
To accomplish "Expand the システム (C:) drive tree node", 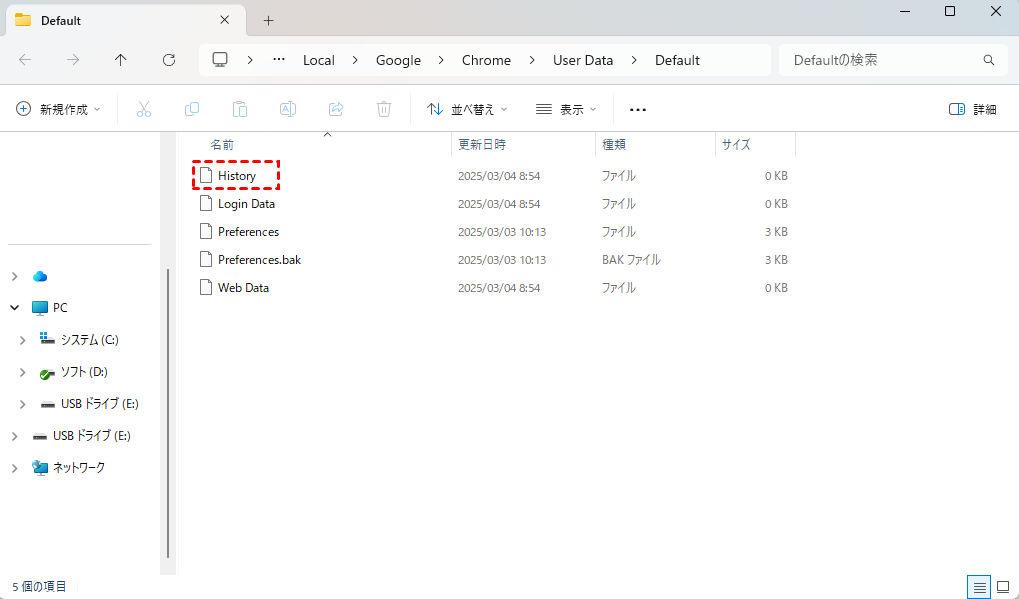I will click(23, 340).
